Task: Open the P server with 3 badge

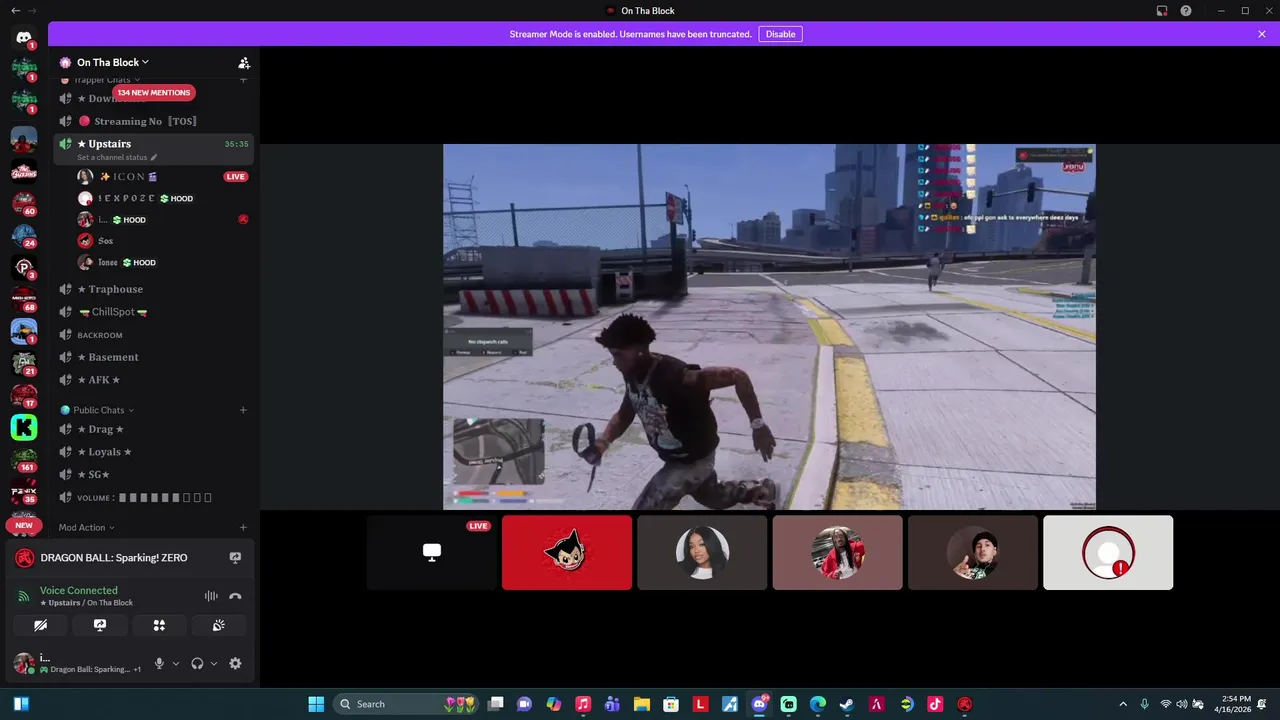Action: coord(24,267)
